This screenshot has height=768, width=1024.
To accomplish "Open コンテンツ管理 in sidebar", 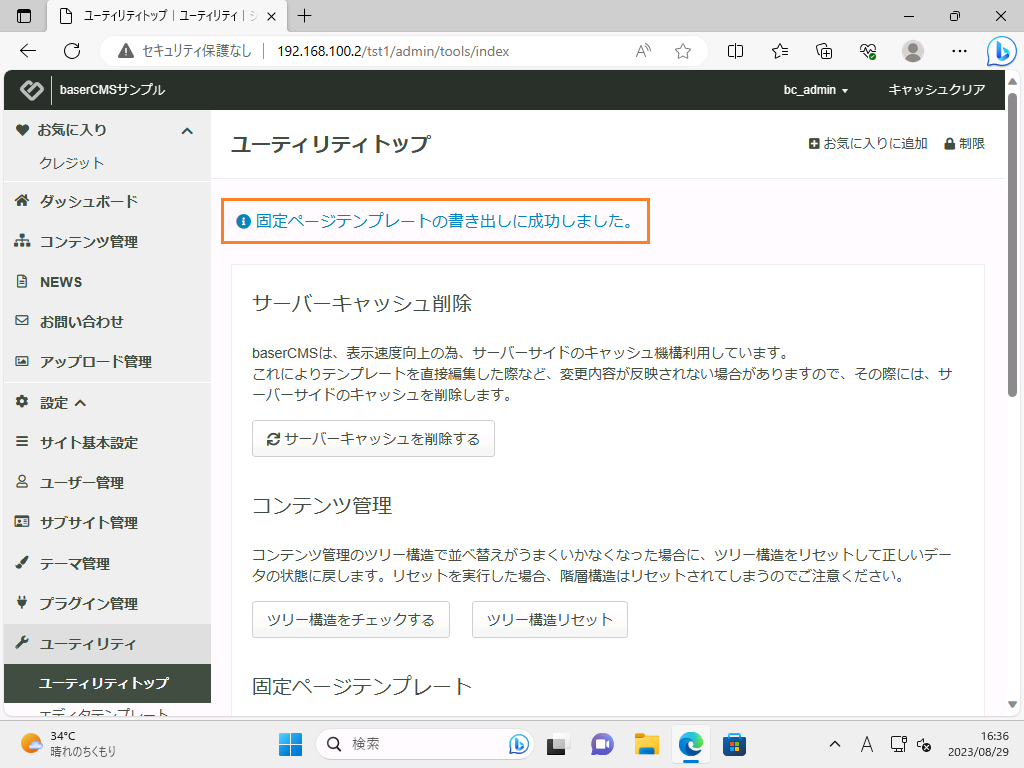I will [88, 242].
